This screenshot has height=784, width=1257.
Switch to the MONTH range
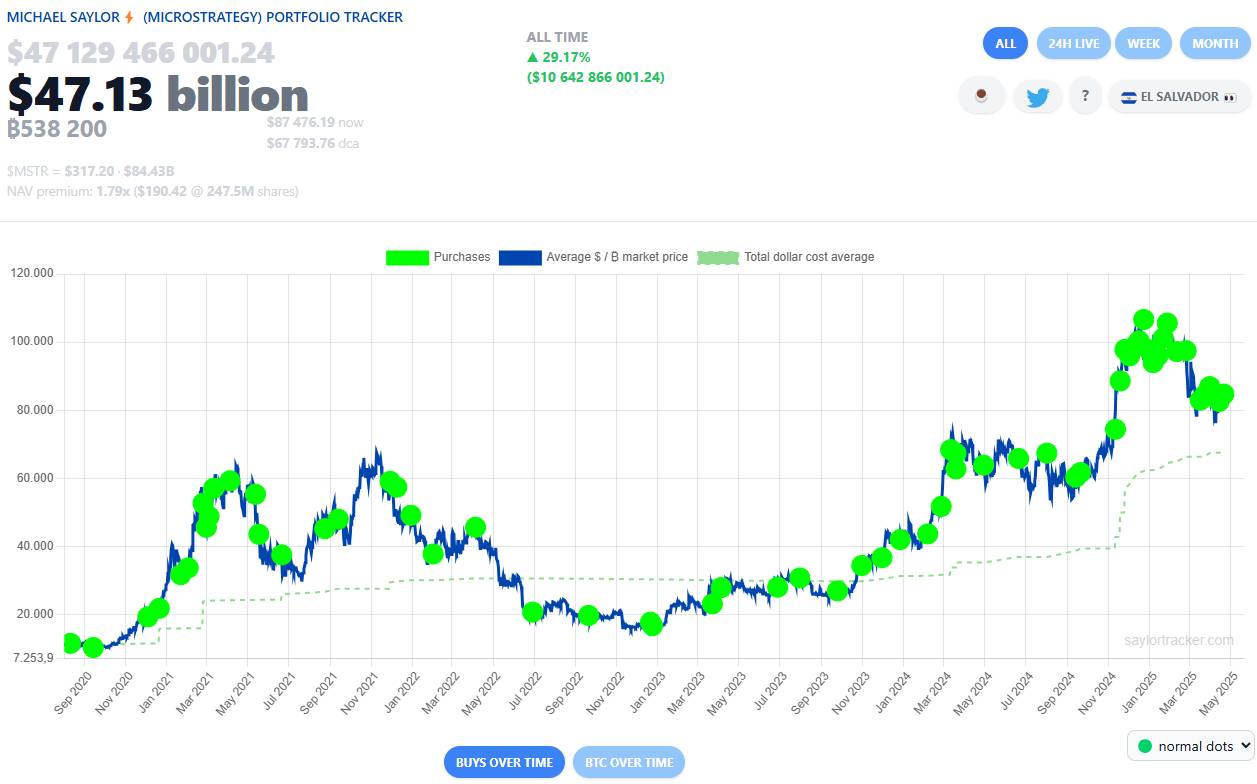[x=1215, y=43]
